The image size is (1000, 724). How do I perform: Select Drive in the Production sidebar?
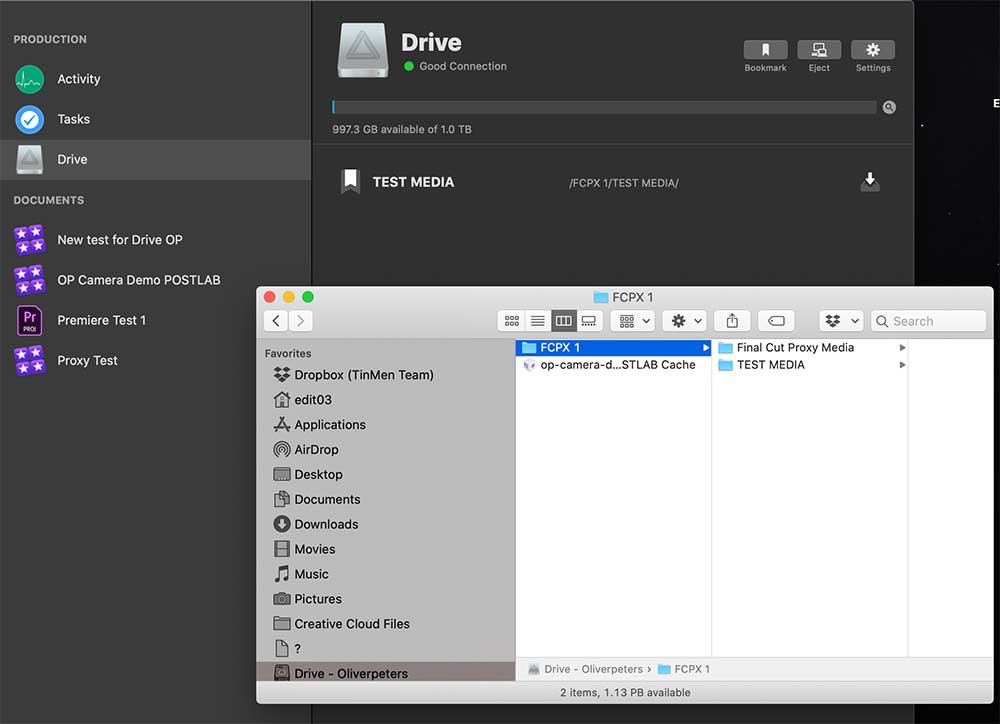tap(156, 159)
